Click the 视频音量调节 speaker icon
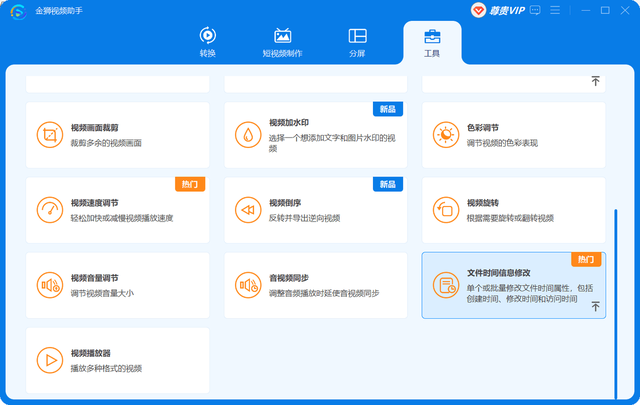This screenshot has height=405, width=640. (50, 285)
